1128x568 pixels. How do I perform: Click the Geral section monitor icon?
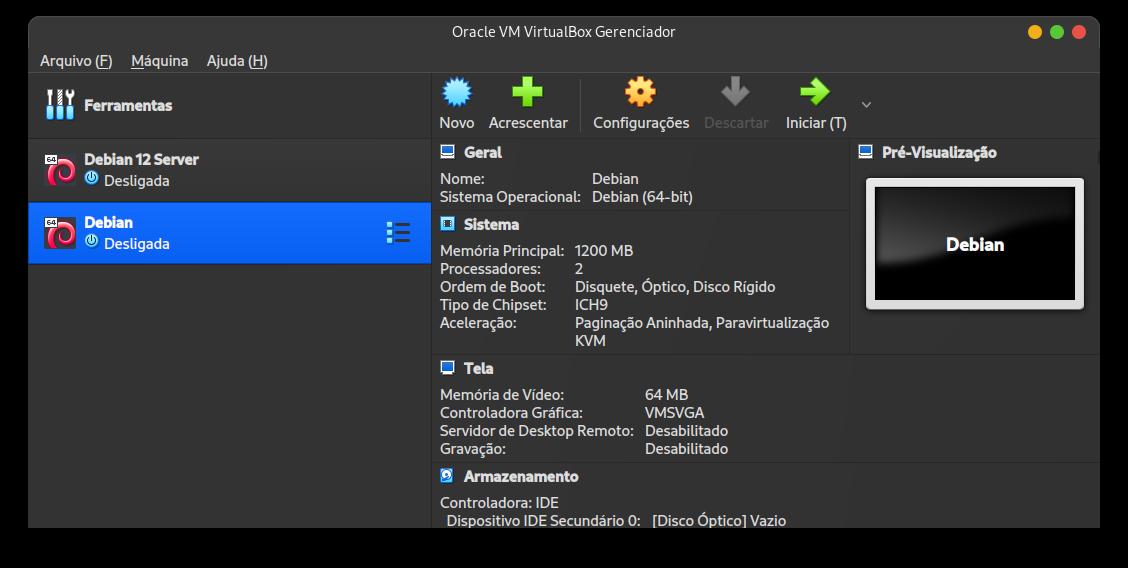(x=447, y=152)
